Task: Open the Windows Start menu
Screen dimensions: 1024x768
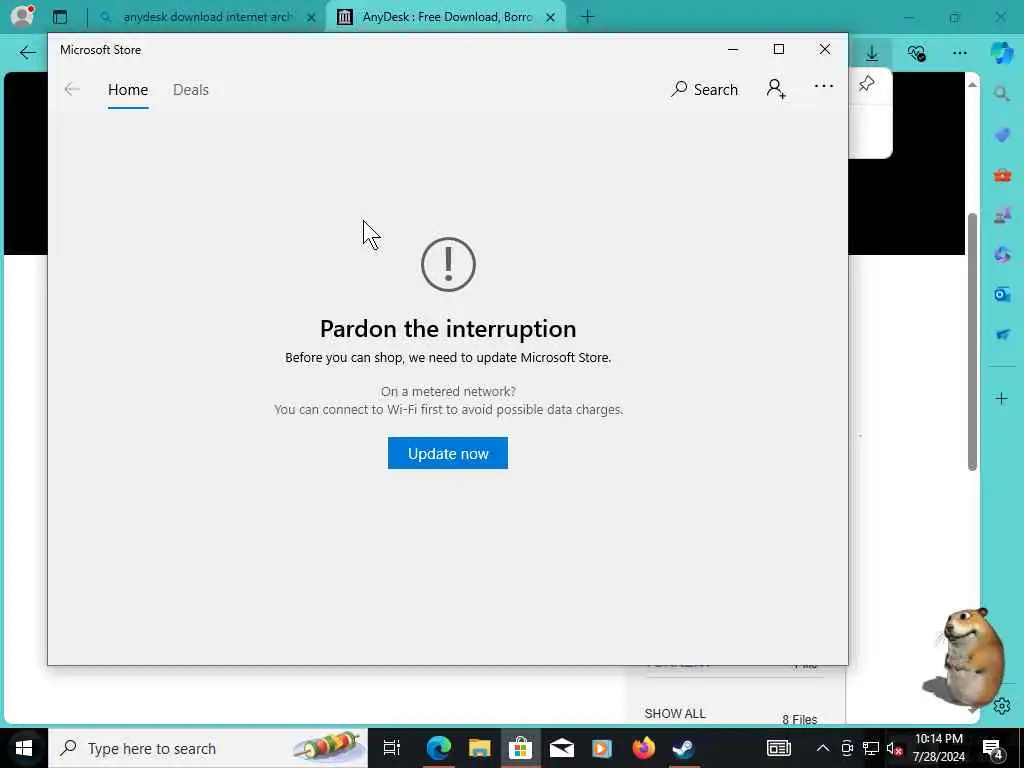Action: coord(24,748)
